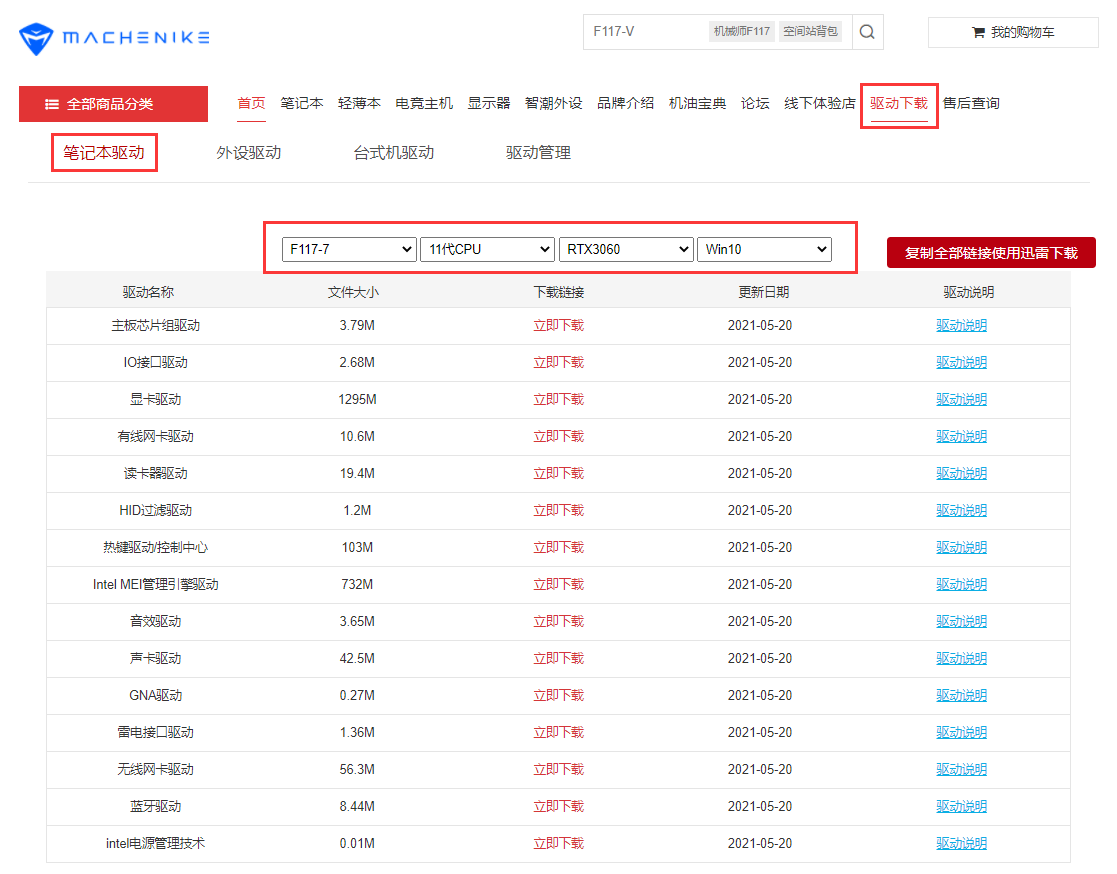1117x874 pixels.
Task: Open the 机油宝典 menu item
Action: click(697, 103)
